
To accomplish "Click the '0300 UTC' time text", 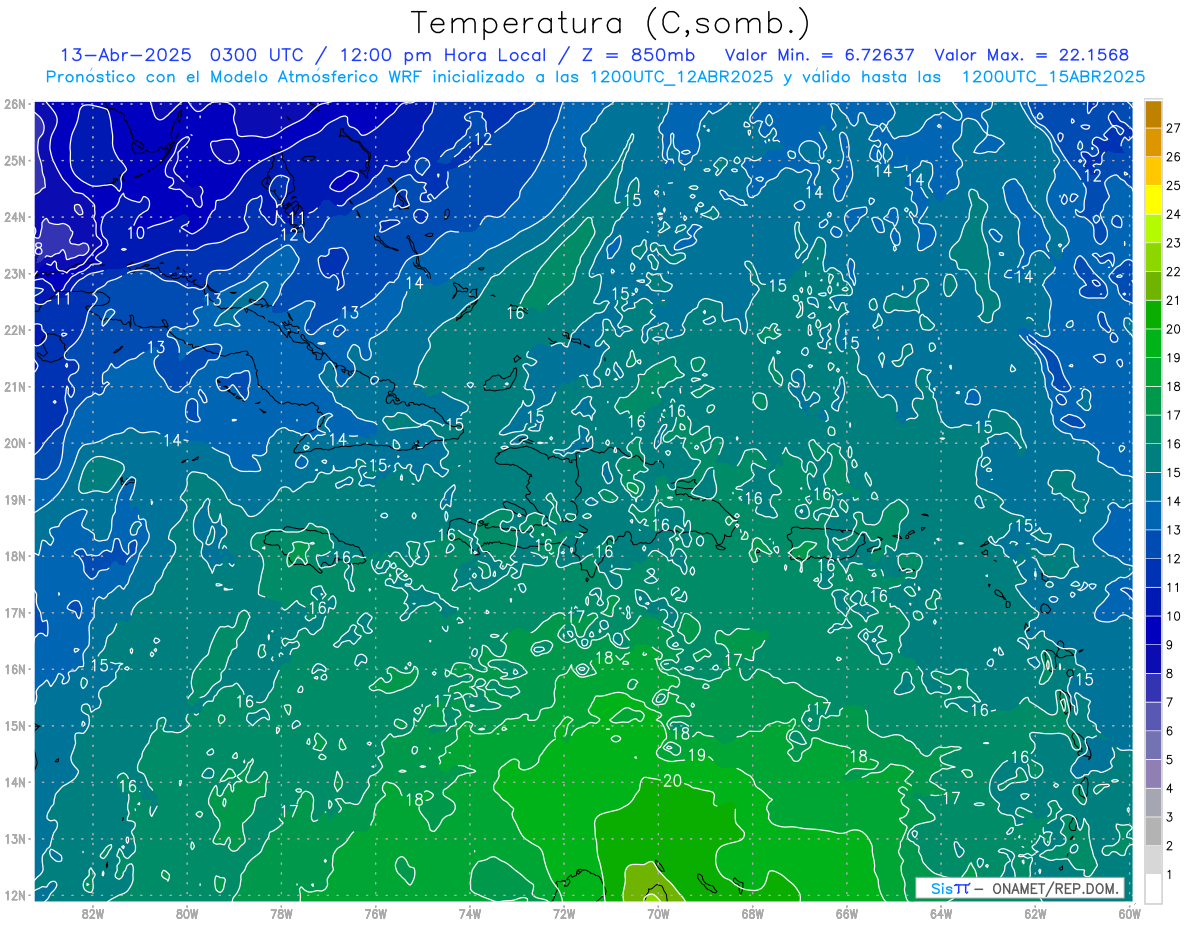I will (x=258, y=55).
